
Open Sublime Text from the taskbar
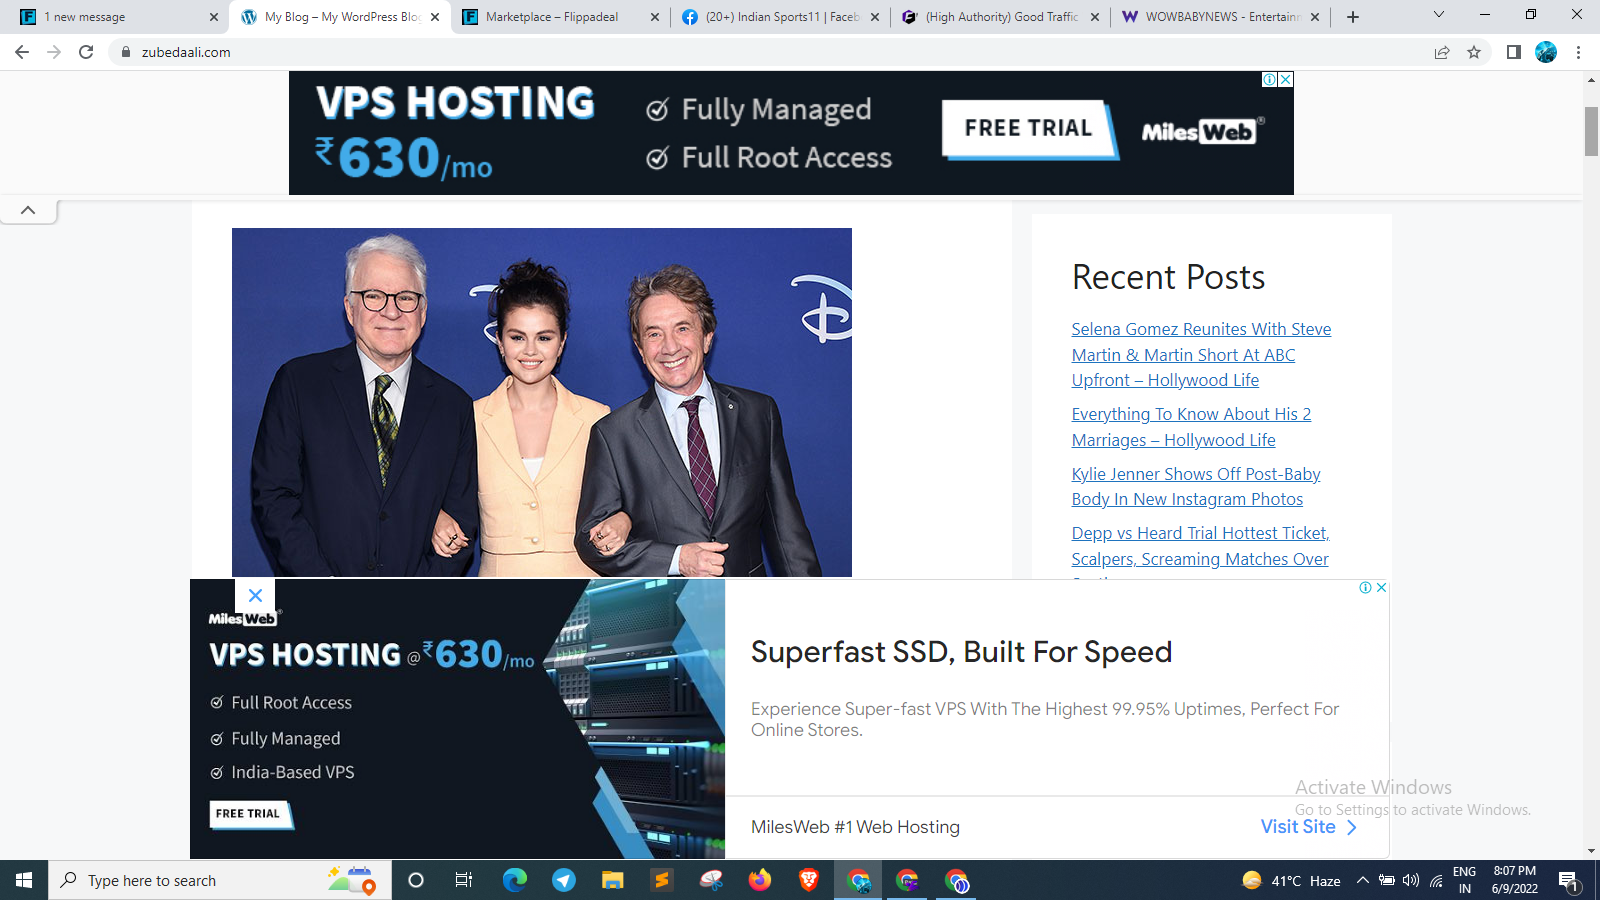(661, 880)
